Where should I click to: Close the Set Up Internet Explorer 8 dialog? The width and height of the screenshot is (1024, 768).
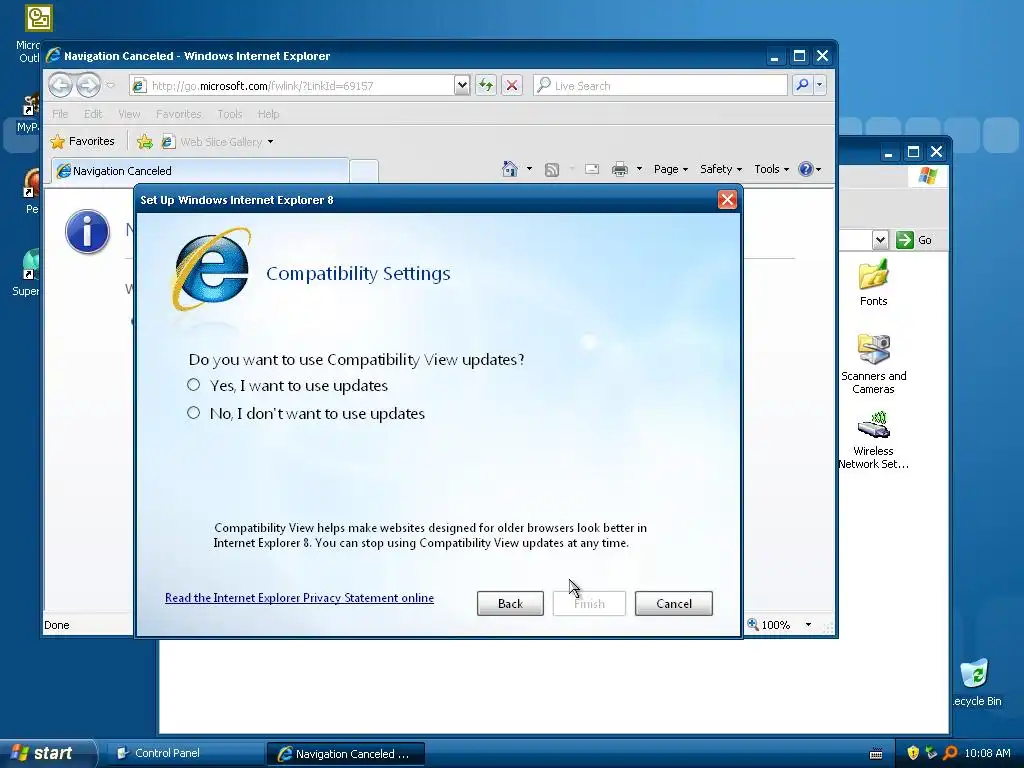click(727, 200)
